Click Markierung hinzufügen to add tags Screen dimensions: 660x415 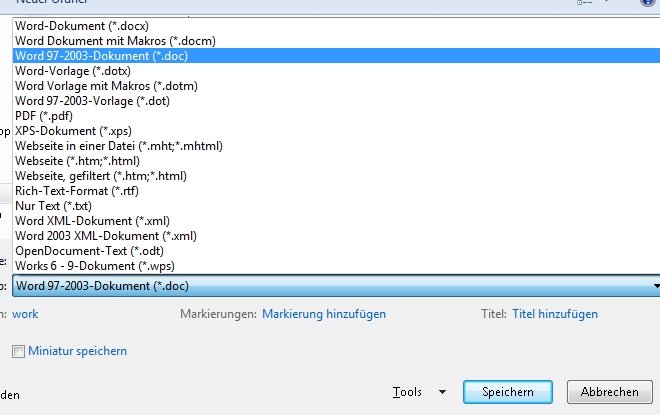(324, 314)
